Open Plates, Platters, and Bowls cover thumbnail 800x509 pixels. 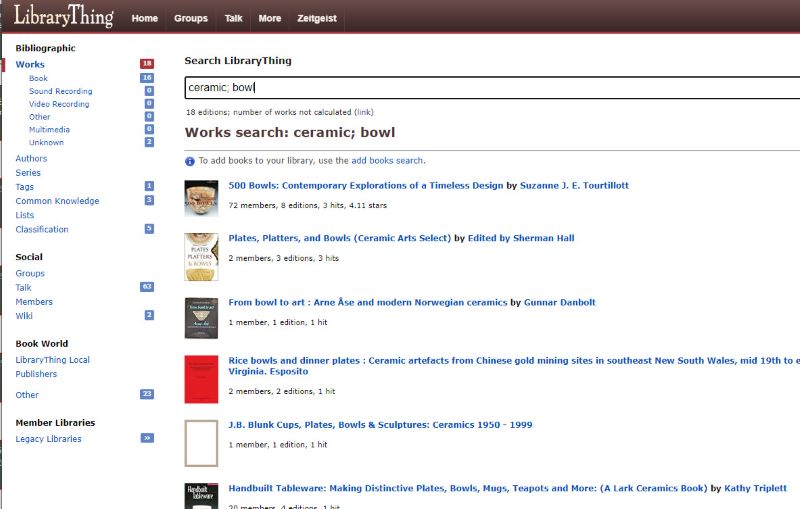click(201, 257)
